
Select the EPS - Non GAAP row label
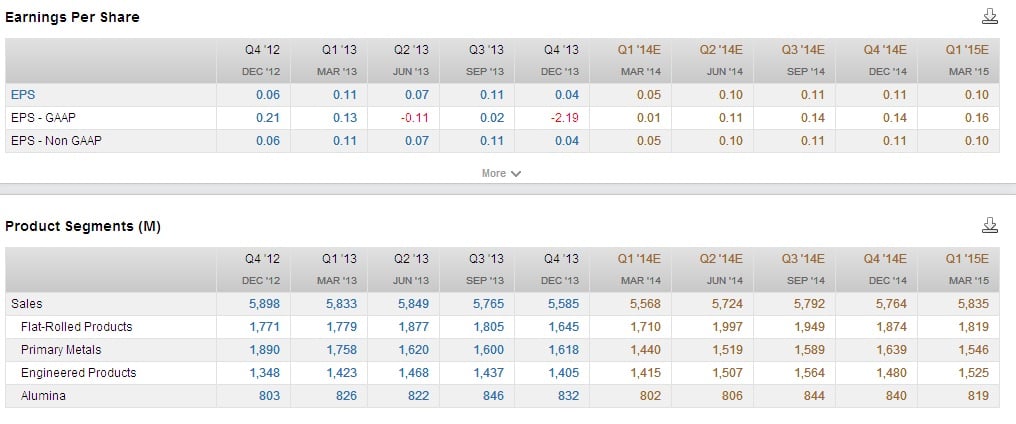(56, 141)
